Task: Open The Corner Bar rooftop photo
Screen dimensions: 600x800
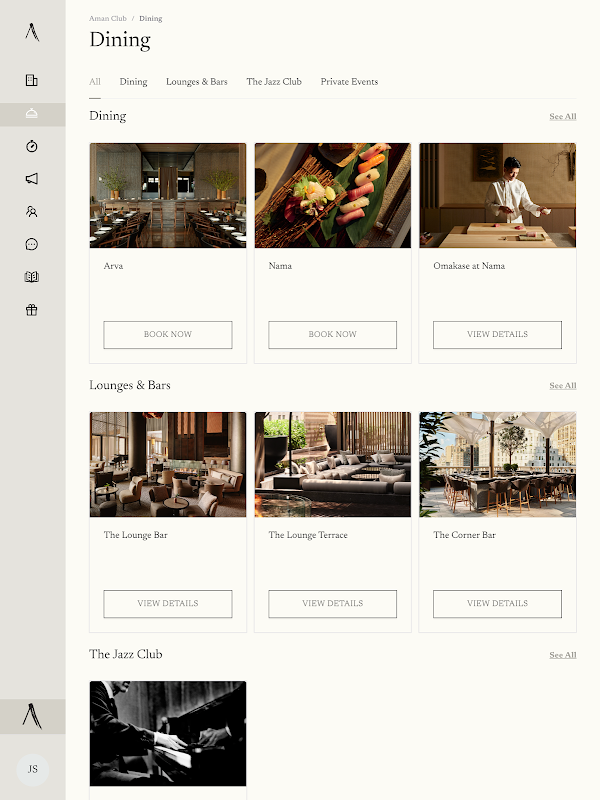Action: [497, 465]
